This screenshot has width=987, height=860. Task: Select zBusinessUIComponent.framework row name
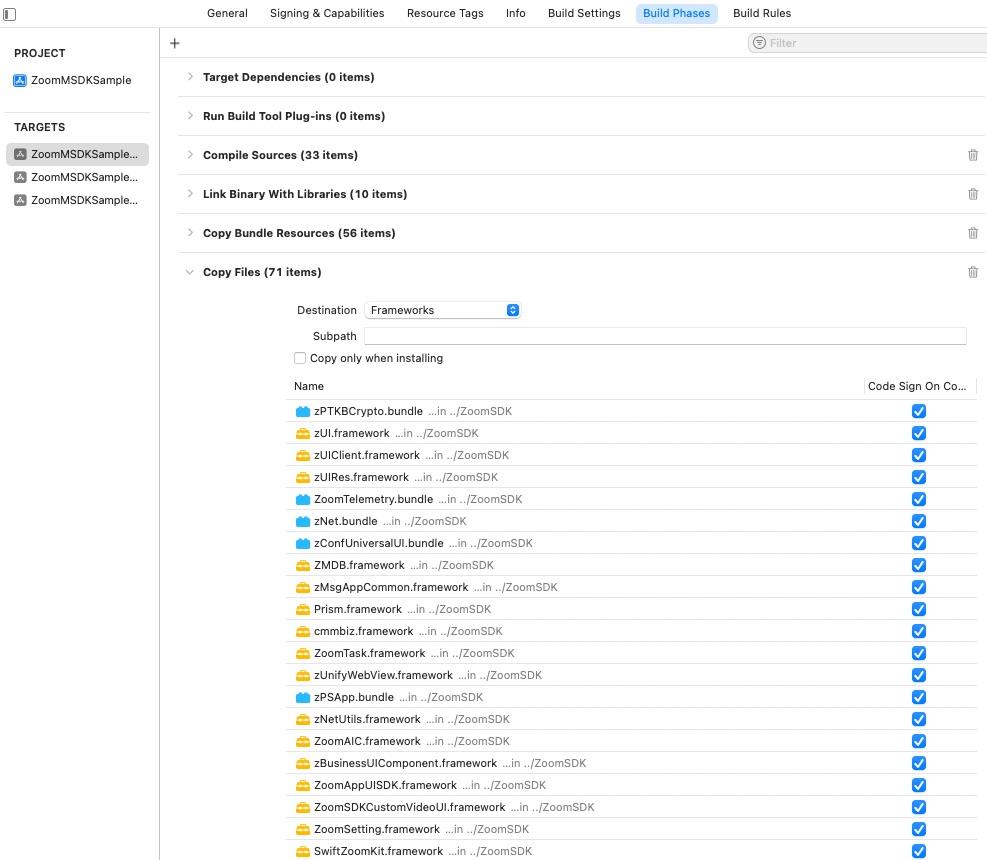click(405, 764)
